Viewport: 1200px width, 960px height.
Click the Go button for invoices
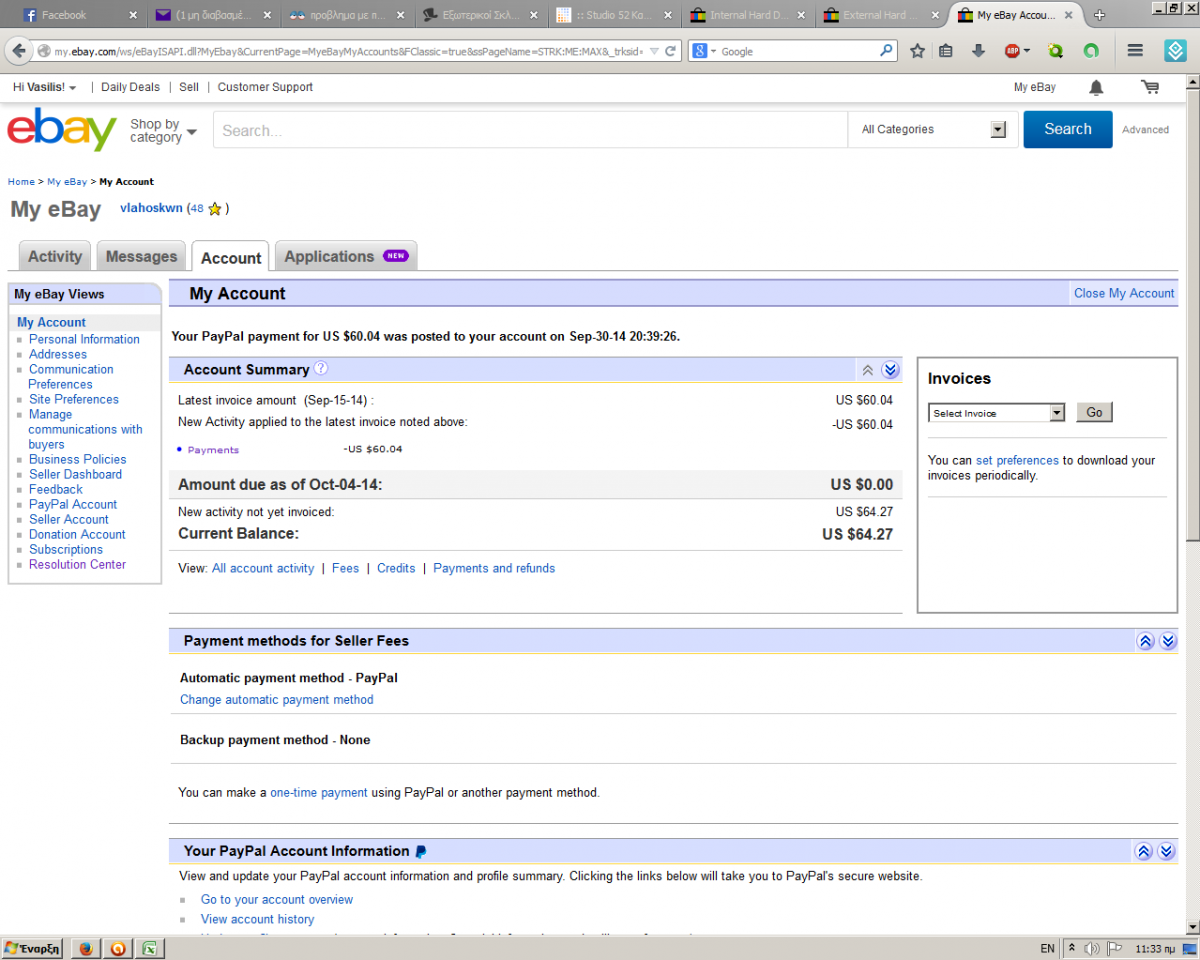coord(1094,412)
